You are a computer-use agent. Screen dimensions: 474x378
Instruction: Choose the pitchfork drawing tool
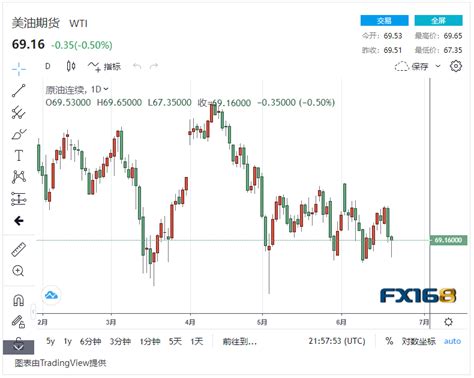pos(19,113)
